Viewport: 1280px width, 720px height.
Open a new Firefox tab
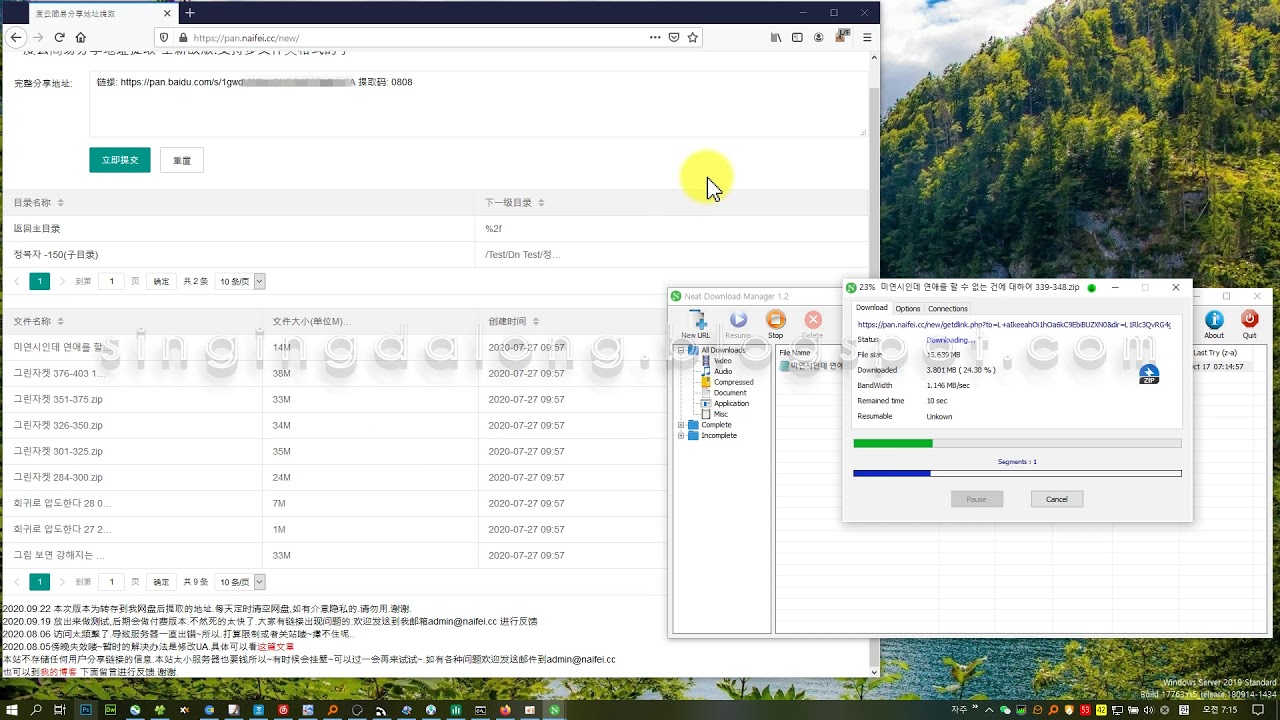point(190,13)
